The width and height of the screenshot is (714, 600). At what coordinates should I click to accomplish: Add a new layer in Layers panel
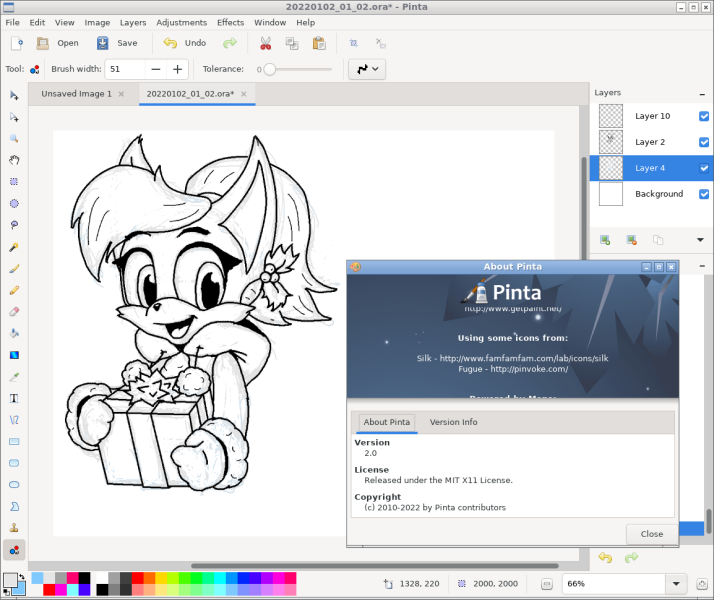click(605, 240)
